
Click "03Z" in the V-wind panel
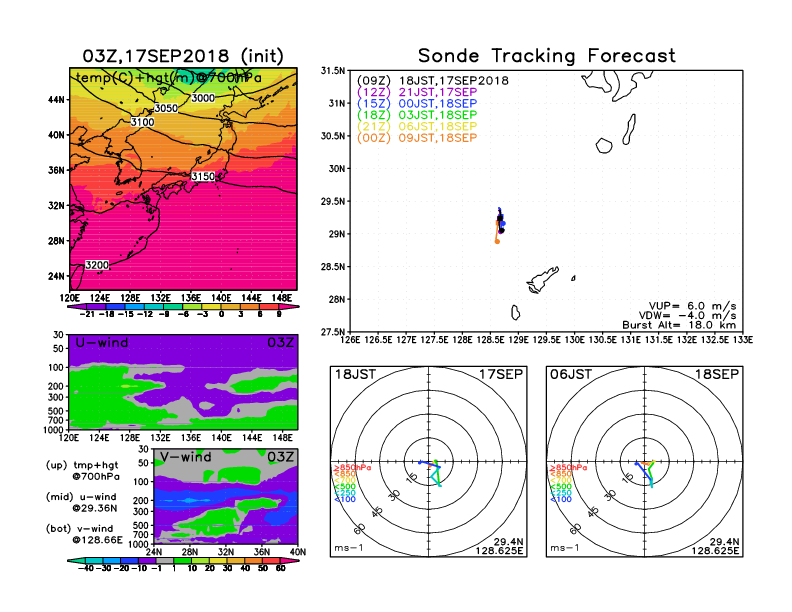coord(280,457)
